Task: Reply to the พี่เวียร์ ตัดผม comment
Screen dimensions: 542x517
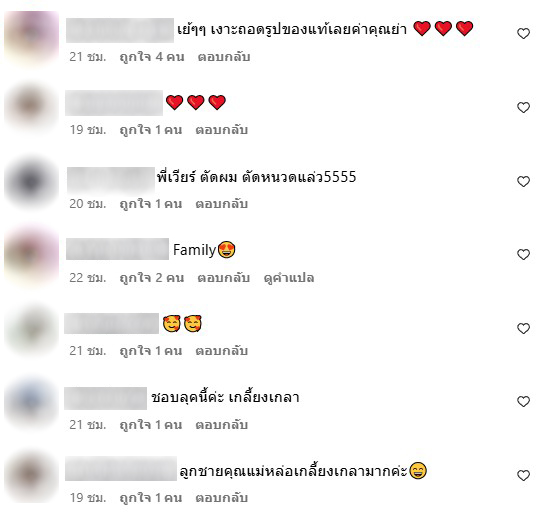Action: (x=222, y=204)
